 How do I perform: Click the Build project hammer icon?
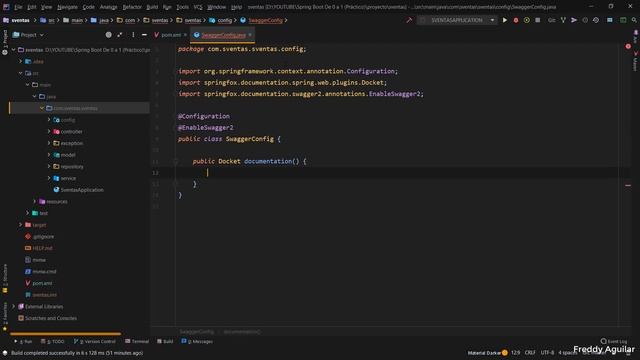click(409, 20)
